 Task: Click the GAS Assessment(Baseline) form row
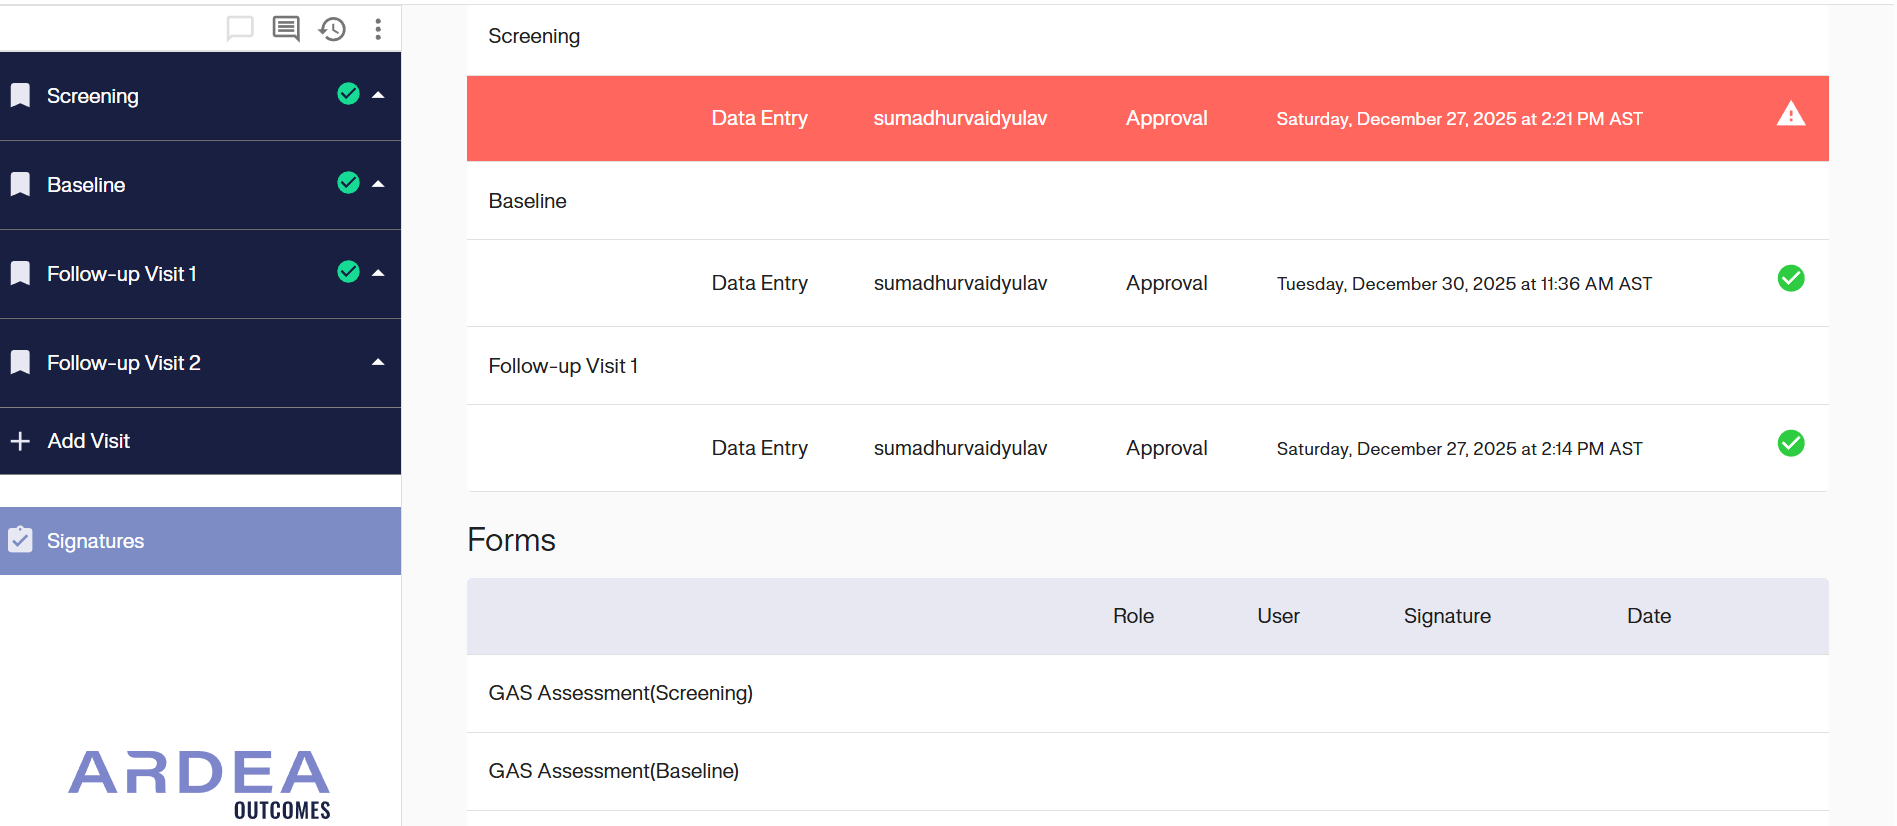coord(1147,772)
